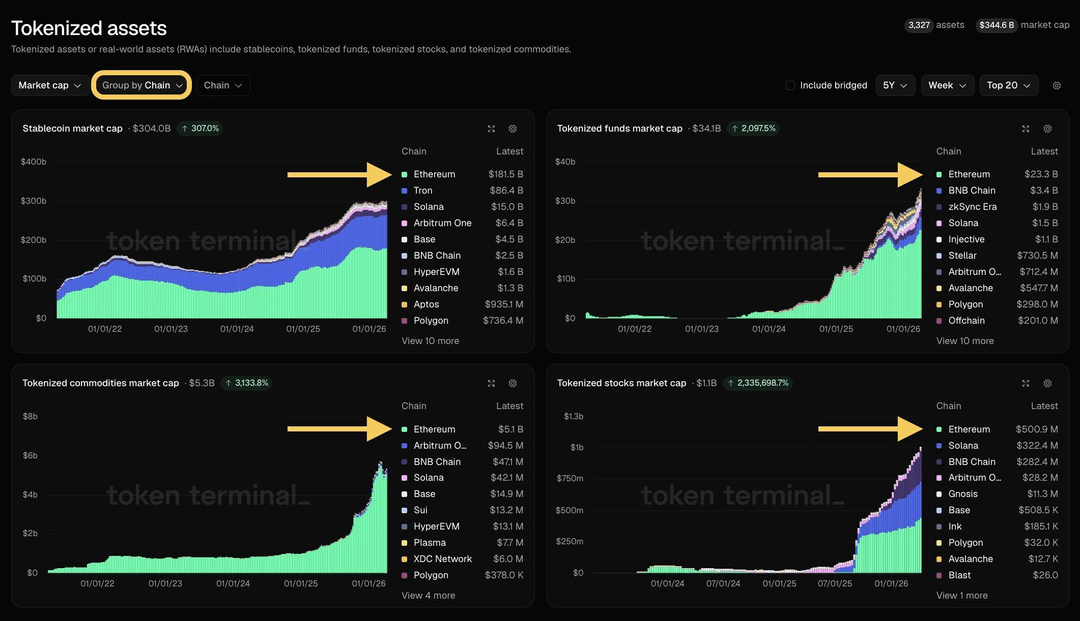Open Tokenized commodities chart settings gear
This screenshot has width=1080, height=621.
[x=513, y=383]
